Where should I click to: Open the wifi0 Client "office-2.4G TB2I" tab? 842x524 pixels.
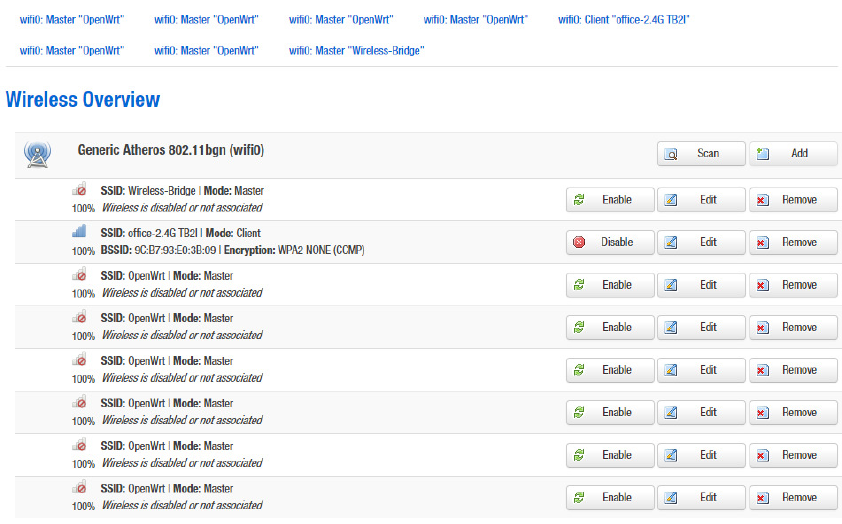[624, 19]
